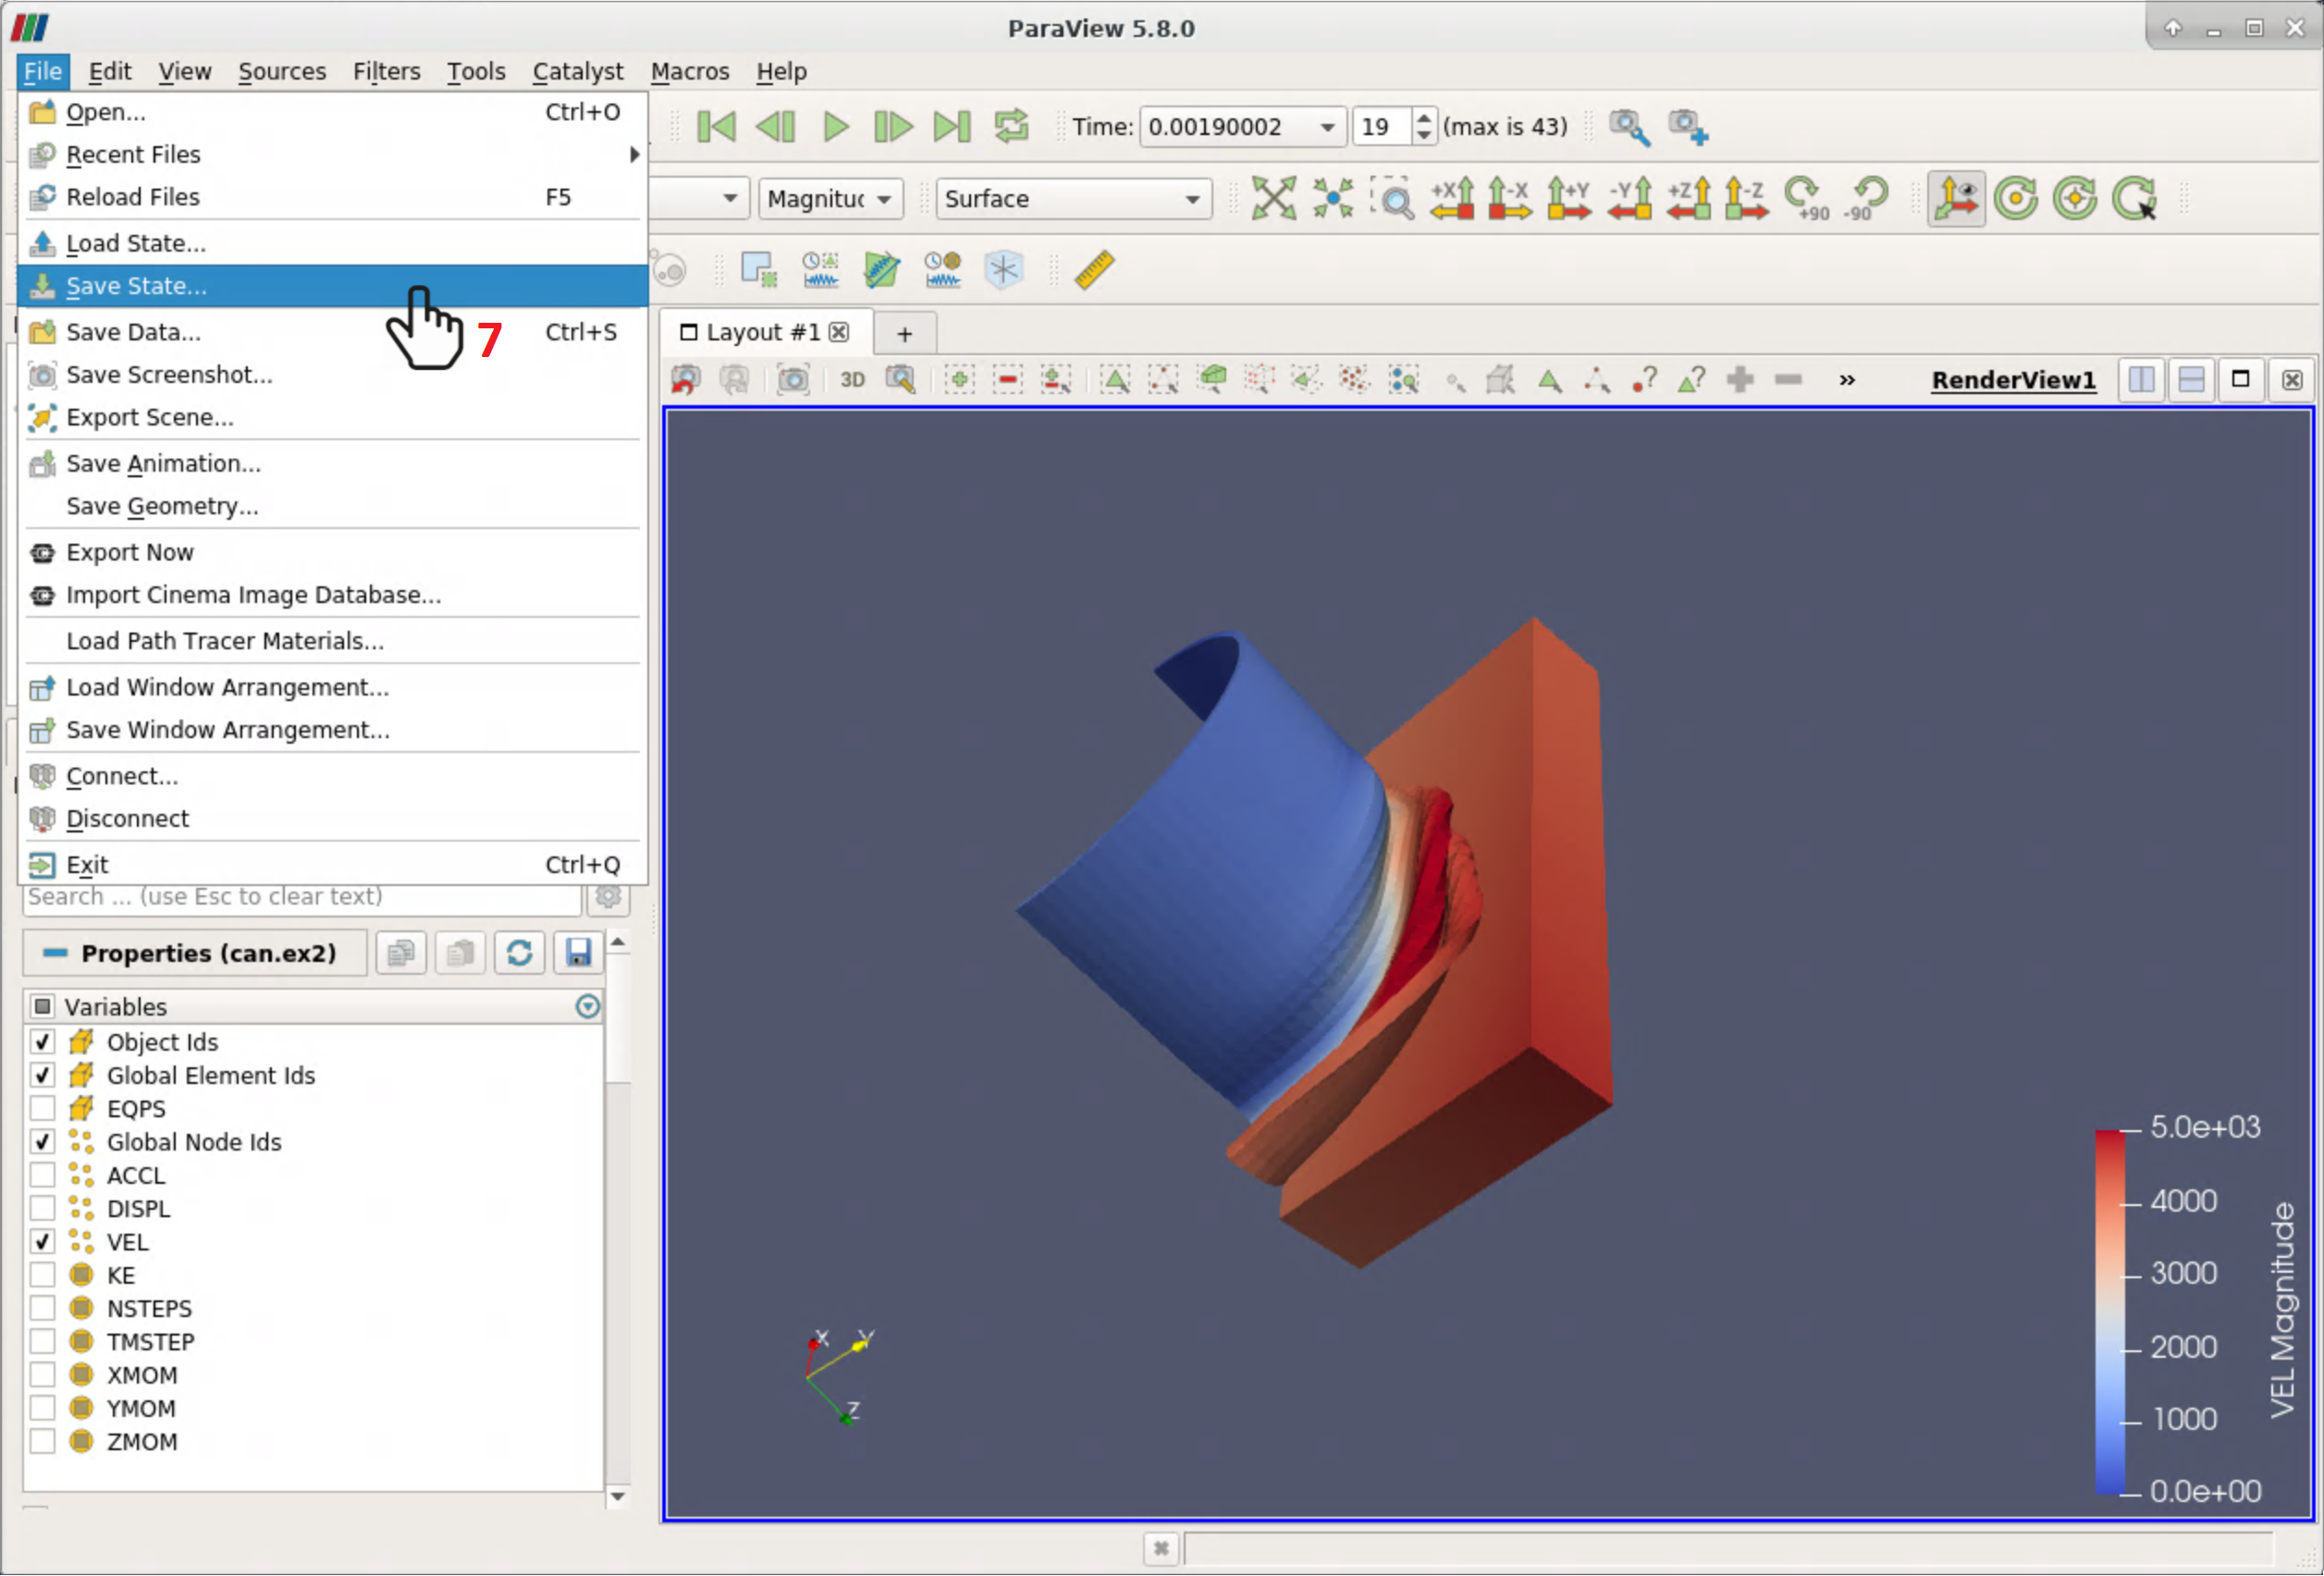Copy properties icon in panel
The height and width of the screenshot is (1576, 2324).
pyautogui.click(x=401, y=953)
